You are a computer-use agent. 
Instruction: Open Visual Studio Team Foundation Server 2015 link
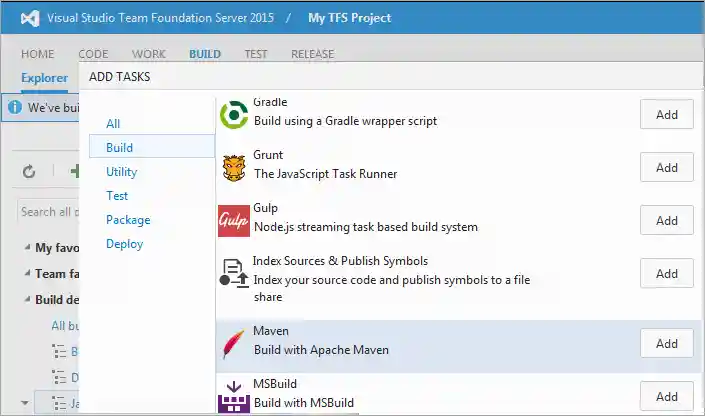point(161,18)
